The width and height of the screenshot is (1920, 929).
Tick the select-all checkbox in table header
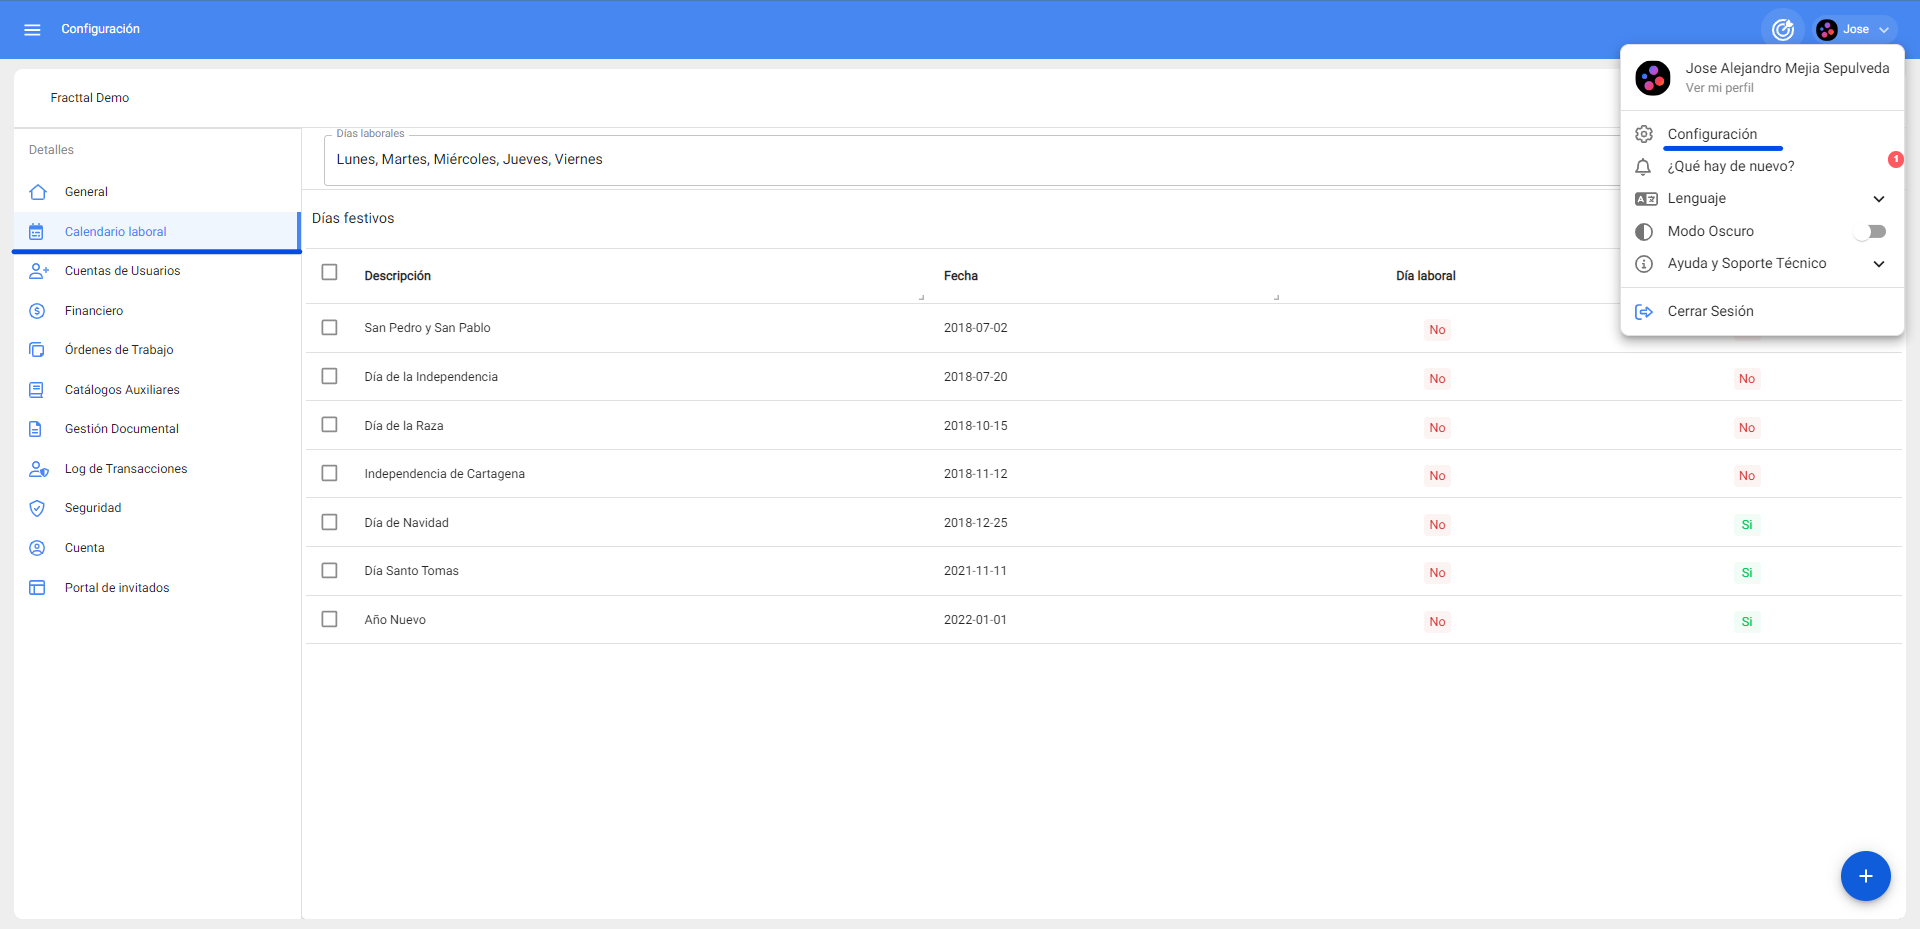click(329, 272)
